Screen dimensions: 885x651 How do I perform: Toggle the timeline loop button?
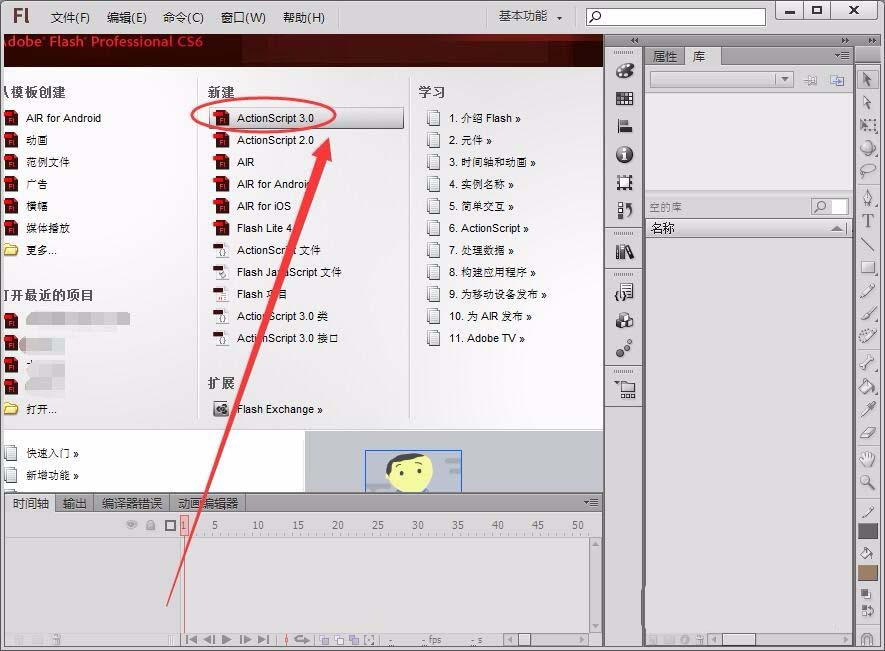303,639
